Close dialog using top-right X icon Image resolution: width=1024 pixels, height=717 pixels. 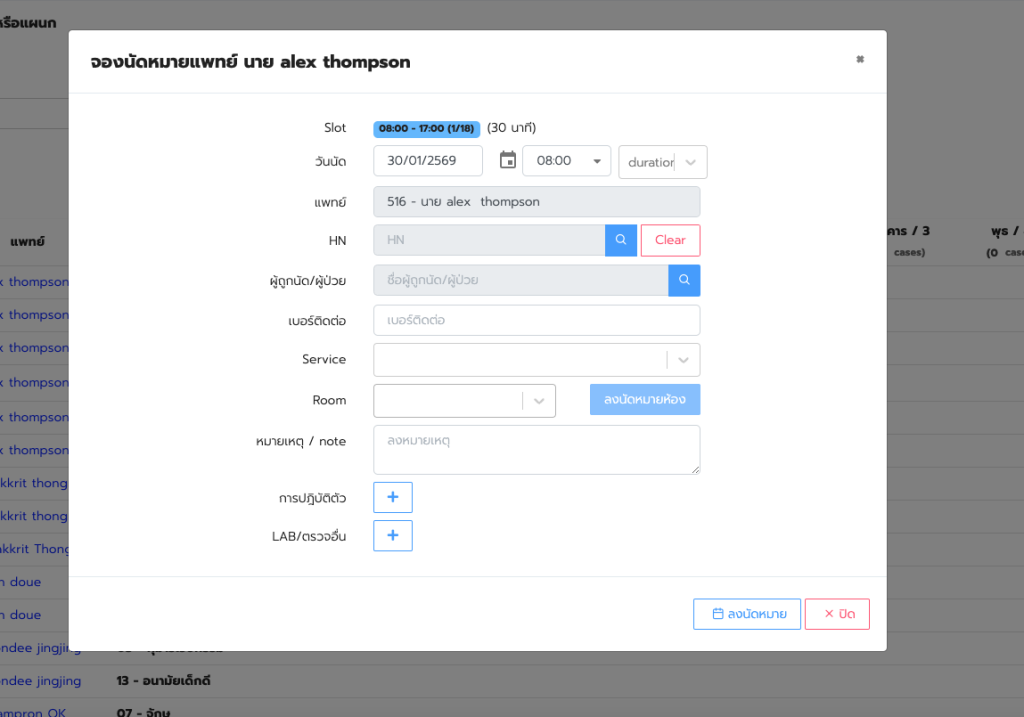point(859,60)
